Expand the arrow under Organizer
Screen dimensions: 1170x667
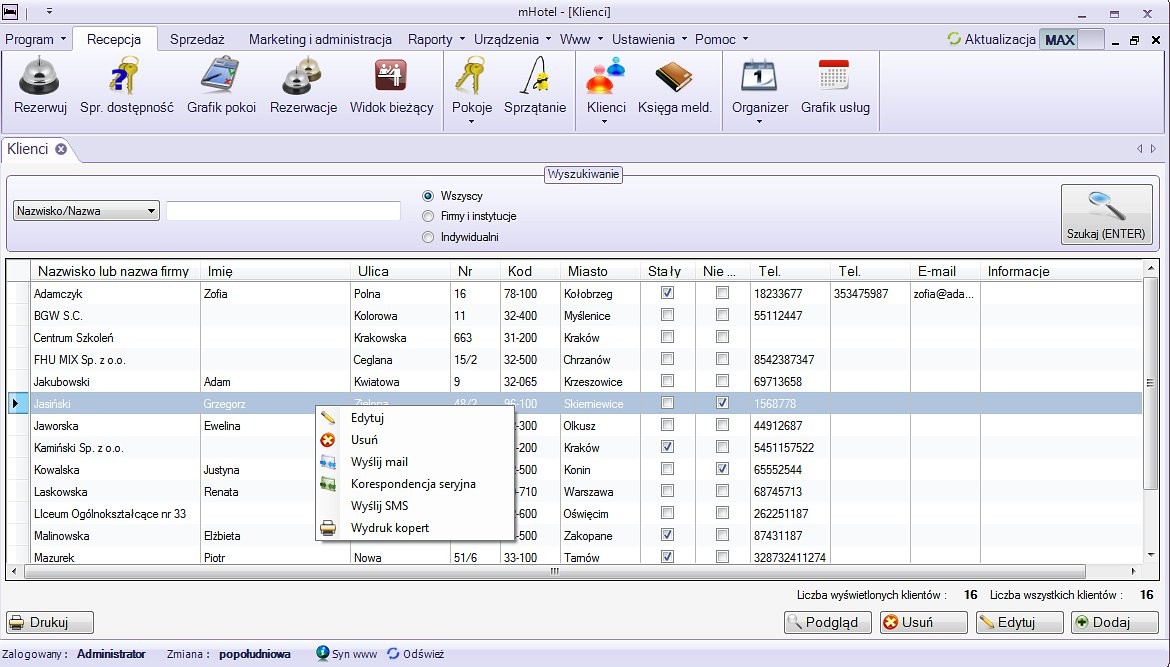coord(759,122)
